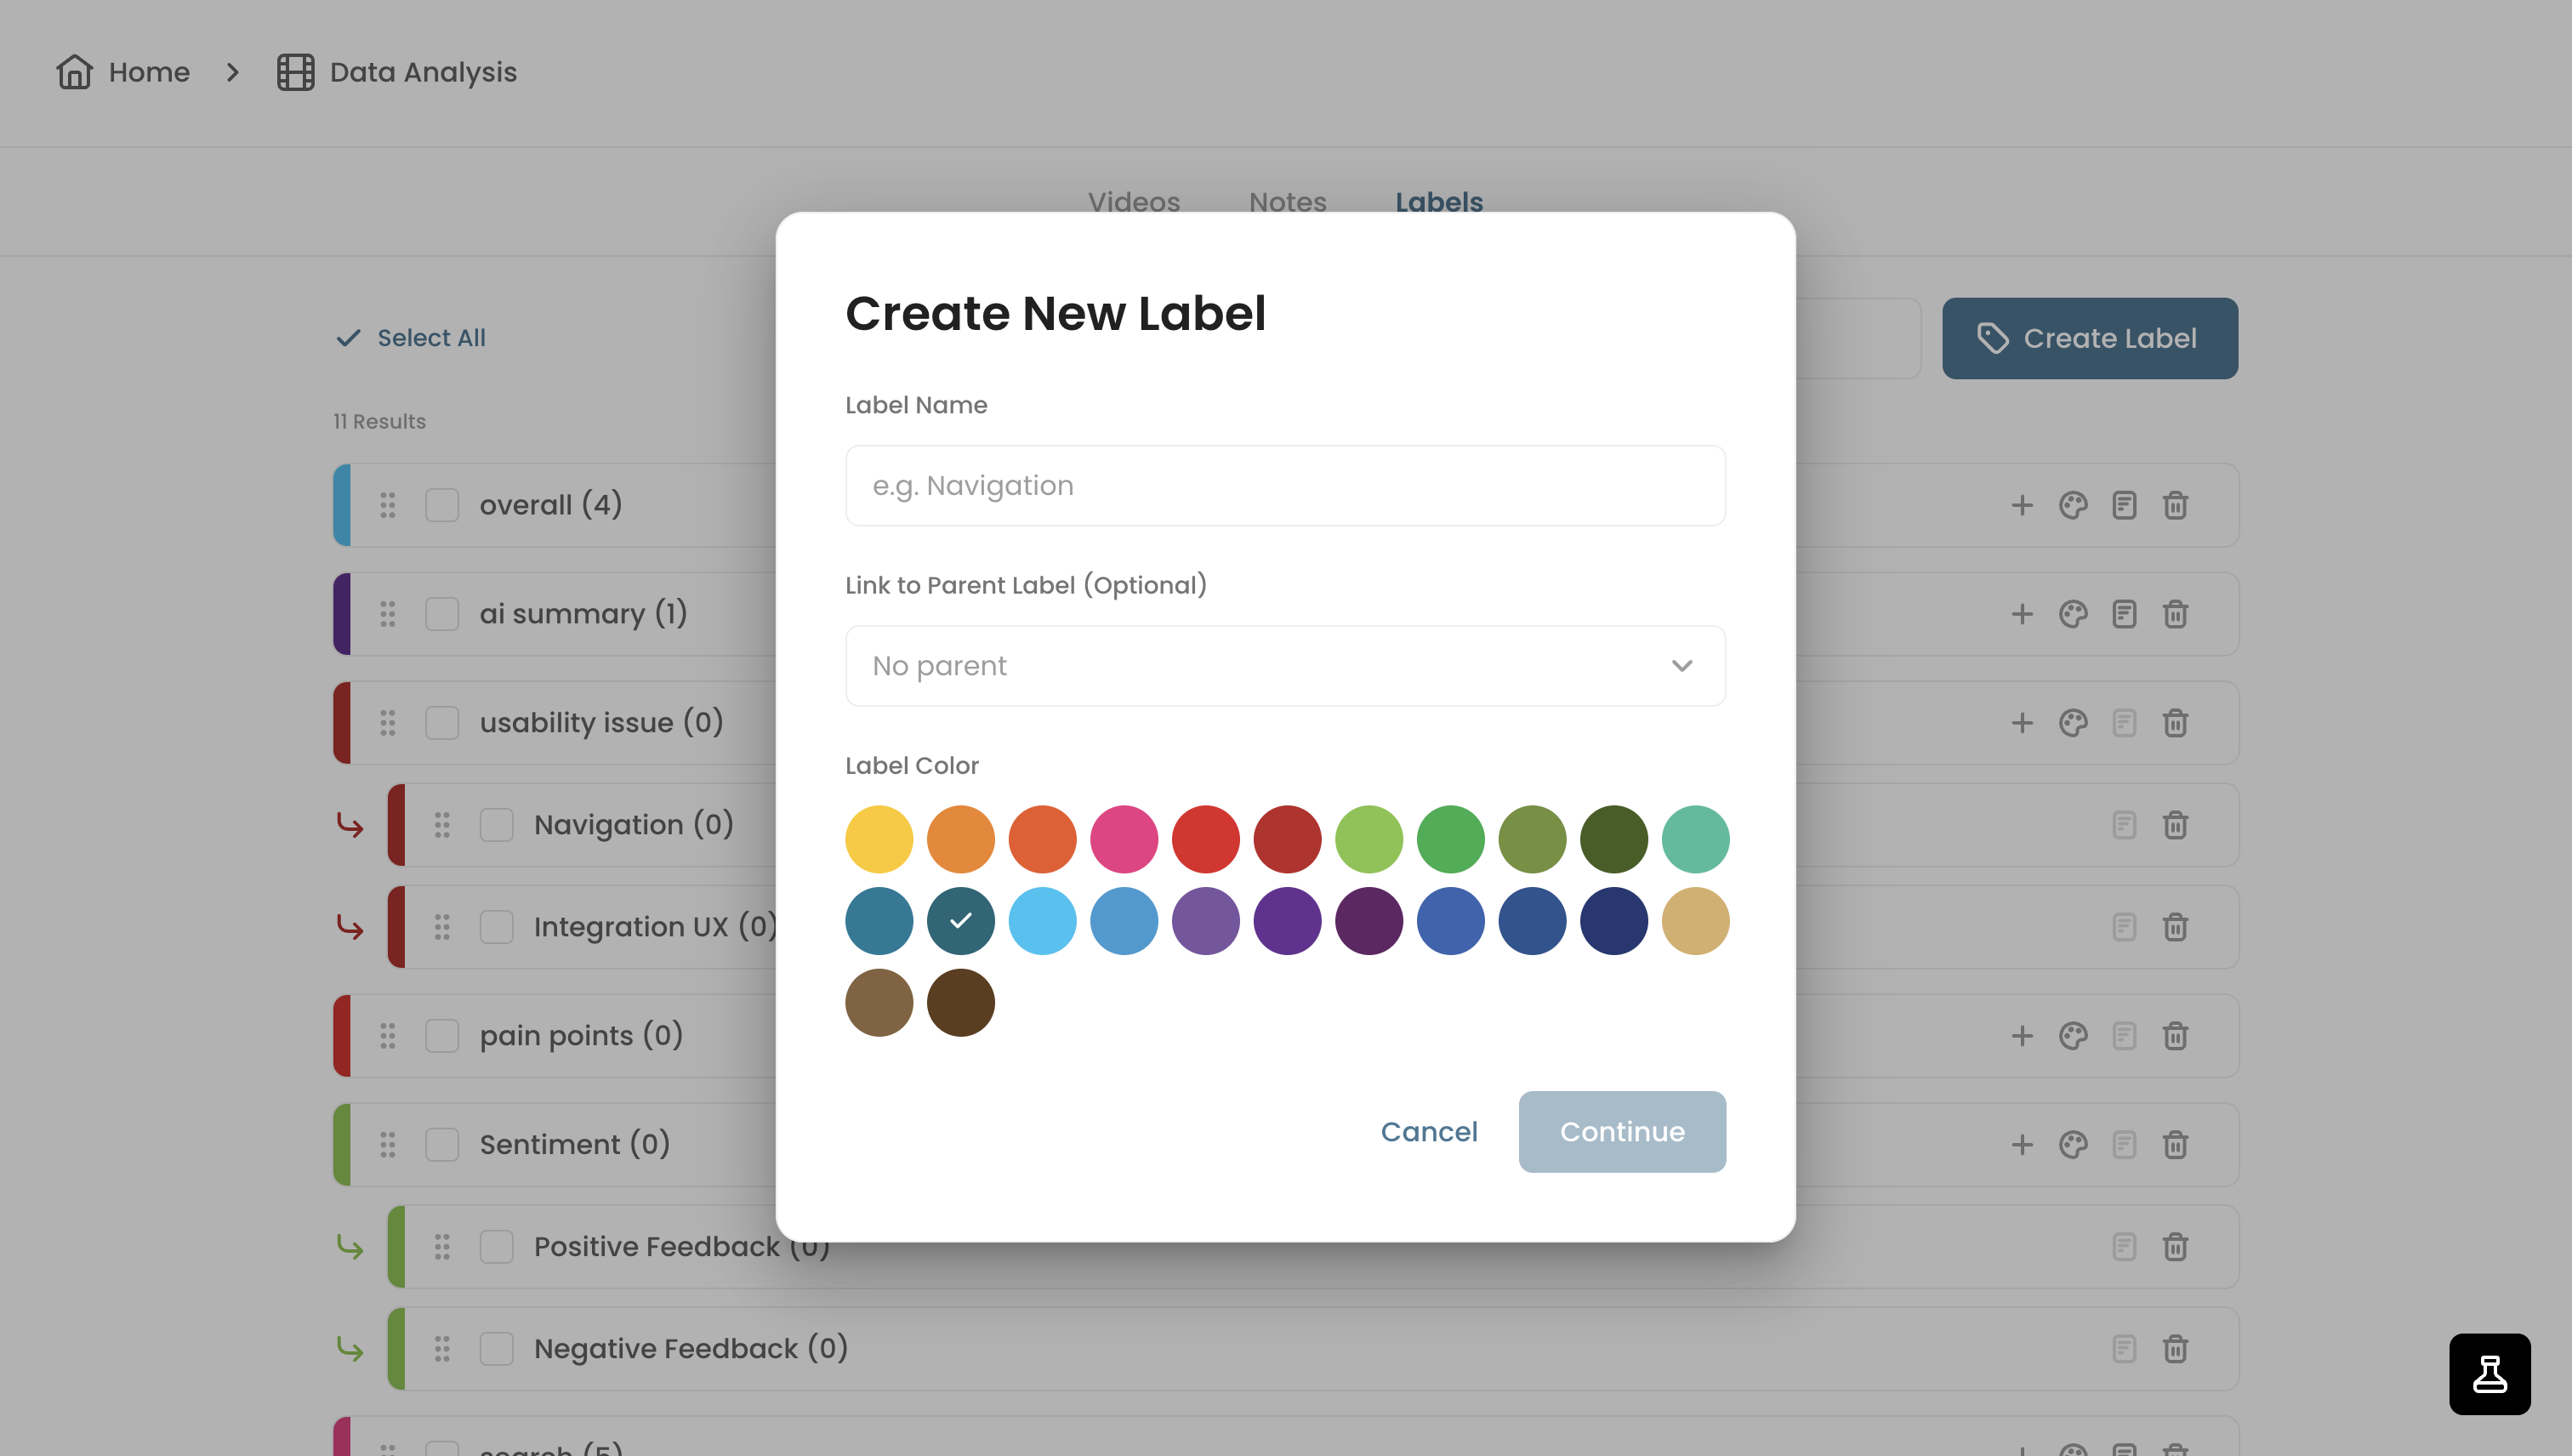The height and width of the screenshot is (1456, 2572).
Task: Open color palette icon for ai summary
Action: coord(2073,613)
